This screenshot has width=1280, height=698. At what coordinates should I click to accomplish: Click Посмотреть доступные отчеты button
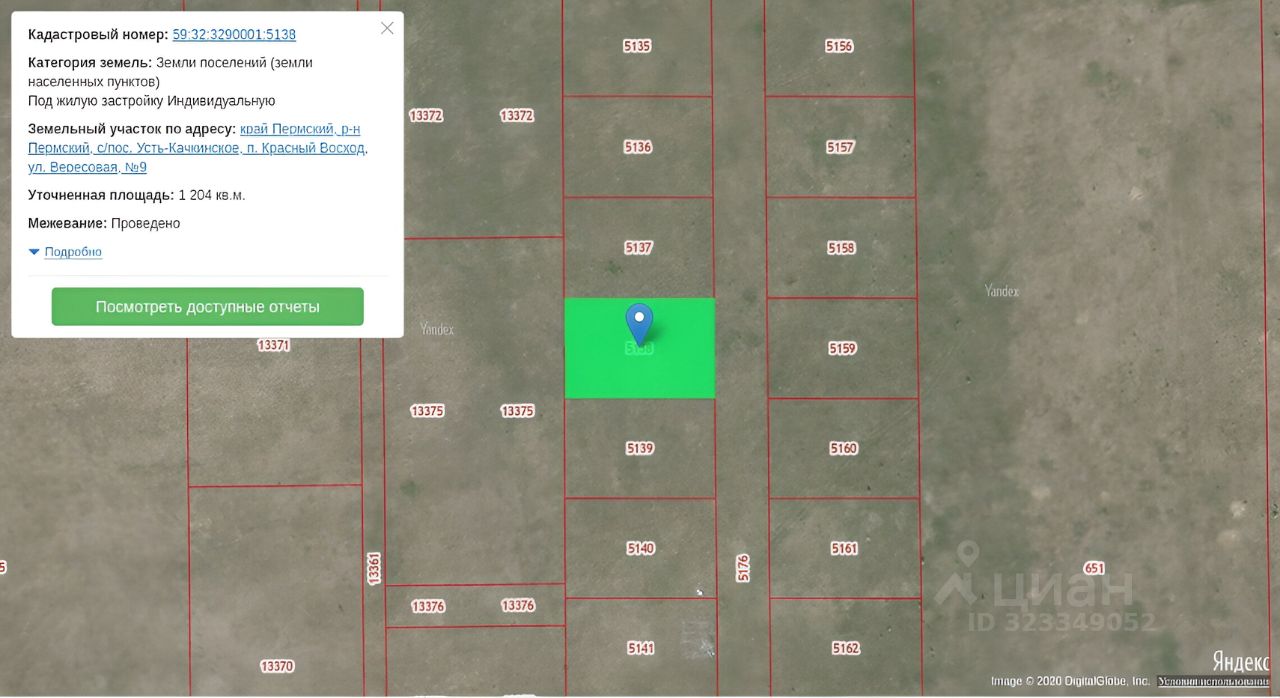207,307
